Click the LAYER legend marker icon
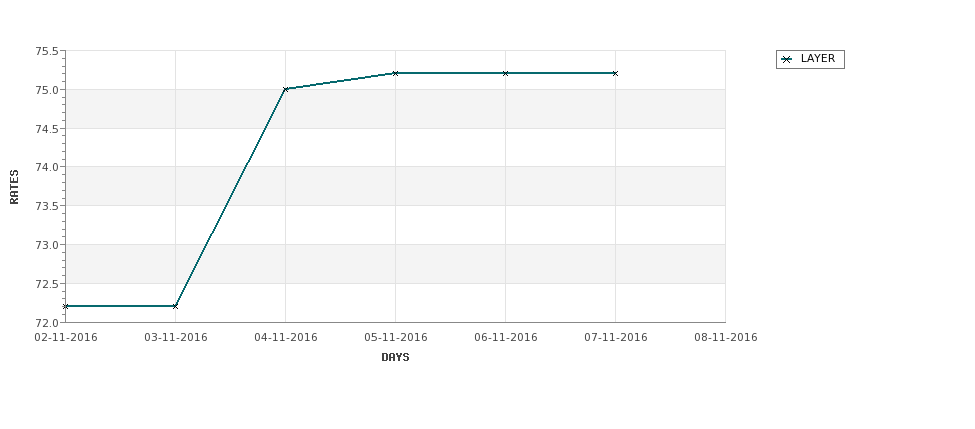Viewport: 975px width, 429px height. click(x=787, y=59)
